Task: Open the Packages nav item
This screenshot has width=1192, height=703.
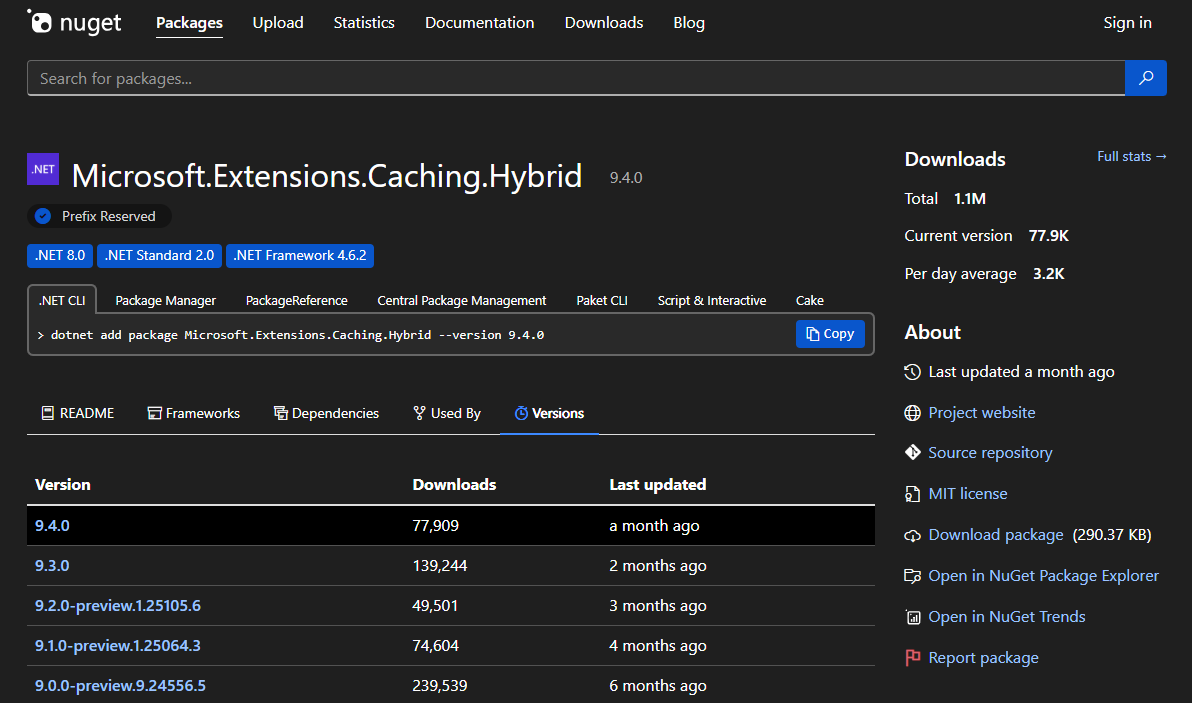Action: [x=189, y=23]
